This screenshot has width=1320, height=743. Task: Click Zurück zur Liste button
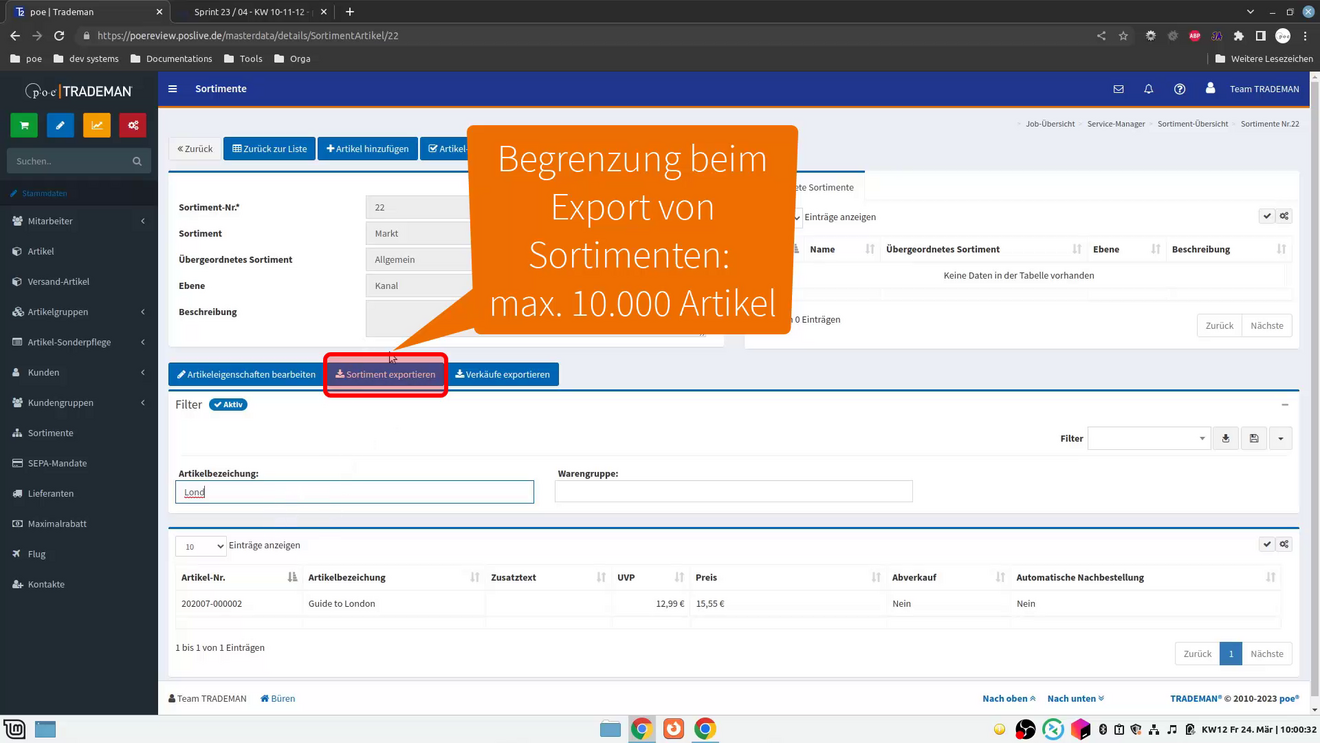tap(270, 149)
